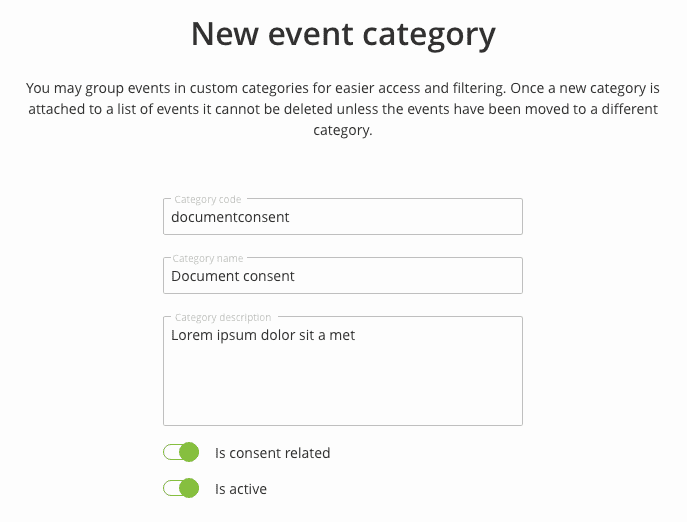Screen dimensions: 687x522
Task: Place cursor in the "documentconsent" text
Action: point(230,217)
